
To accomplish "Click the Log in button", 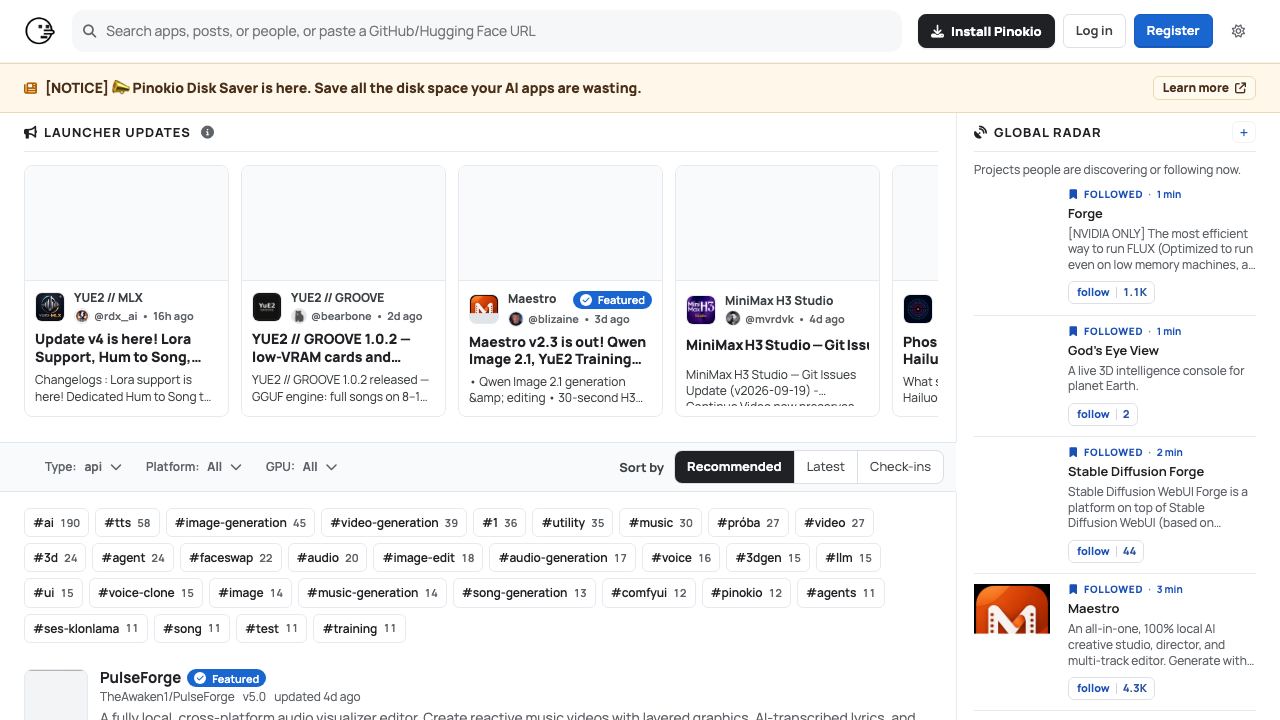I will tap(1094, 31).
